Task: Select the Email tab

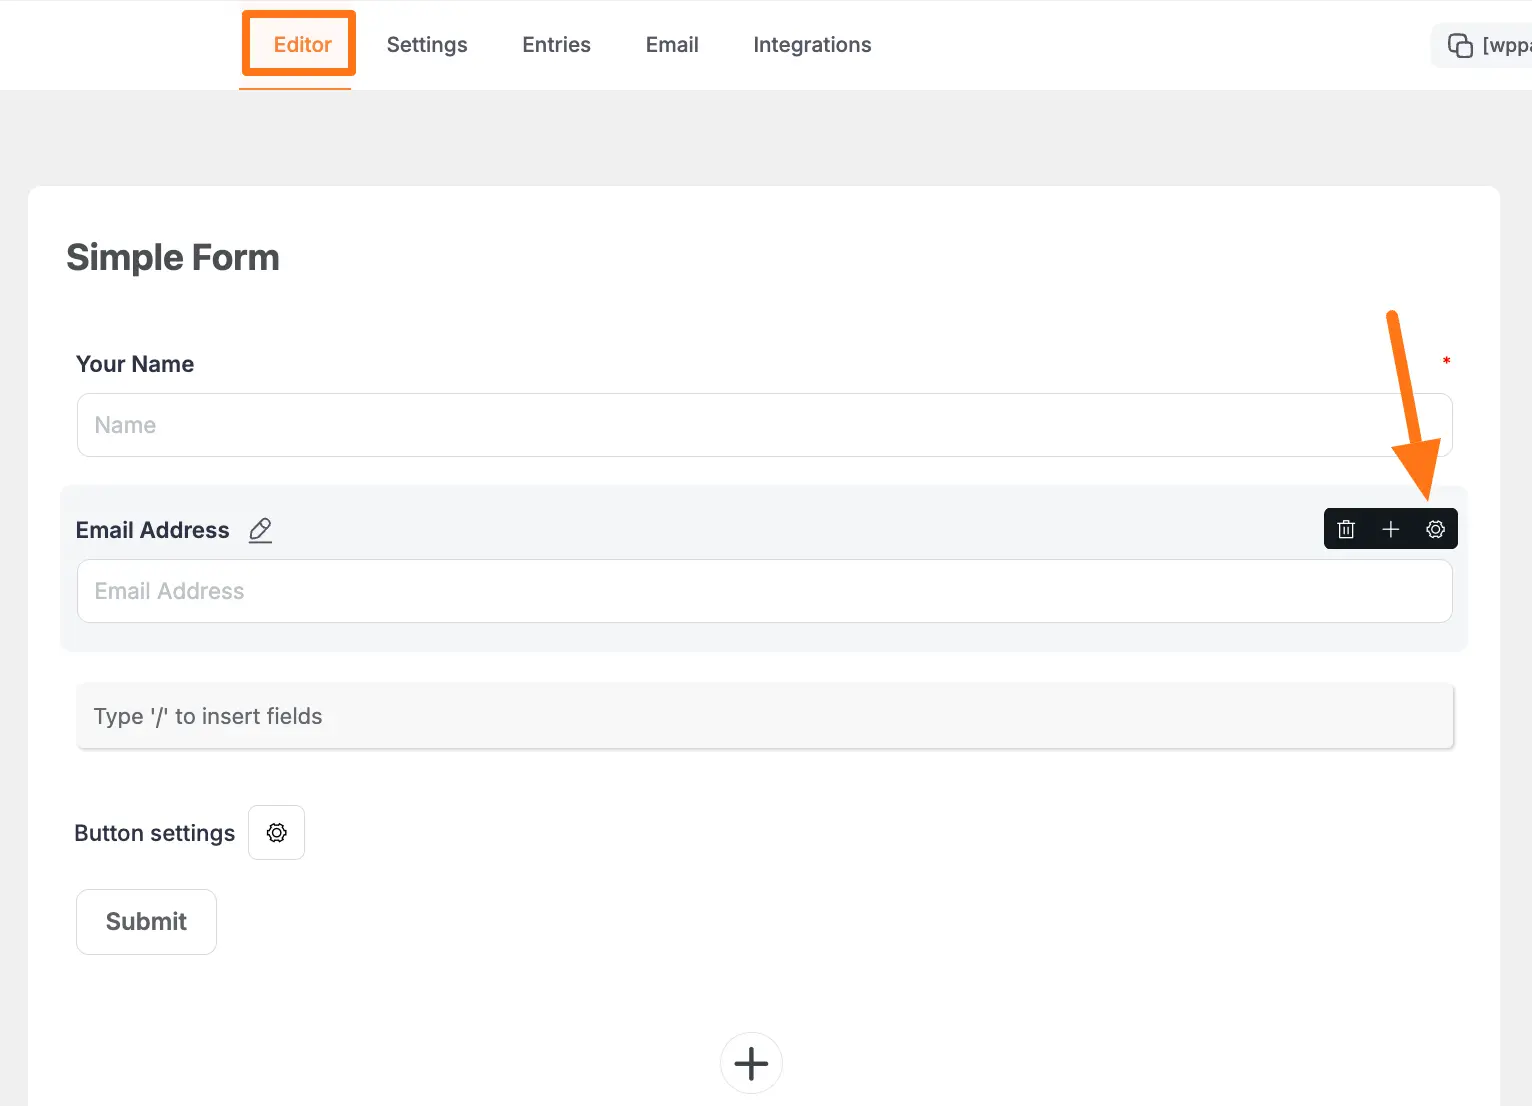Action: tap(672, 45)
